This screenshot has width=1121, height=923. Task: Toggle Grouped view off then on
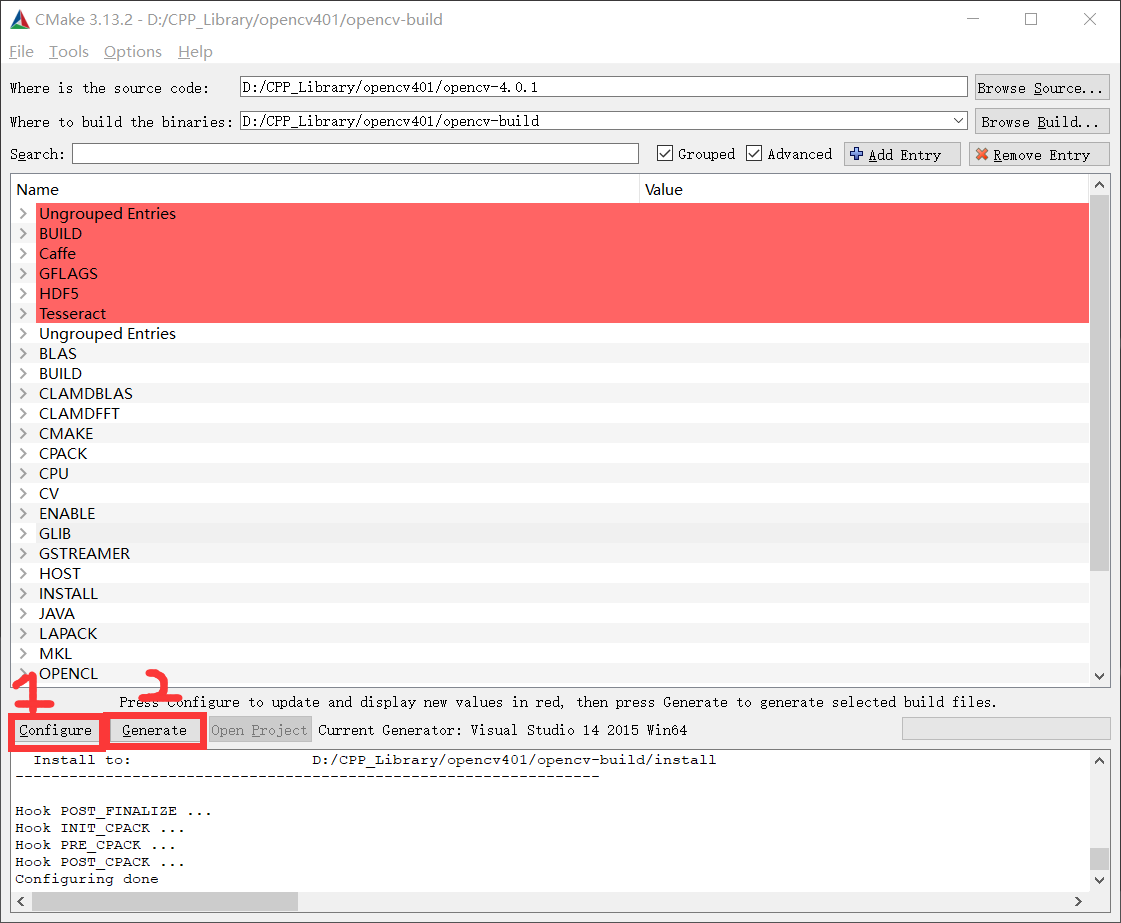coord(664,154)
